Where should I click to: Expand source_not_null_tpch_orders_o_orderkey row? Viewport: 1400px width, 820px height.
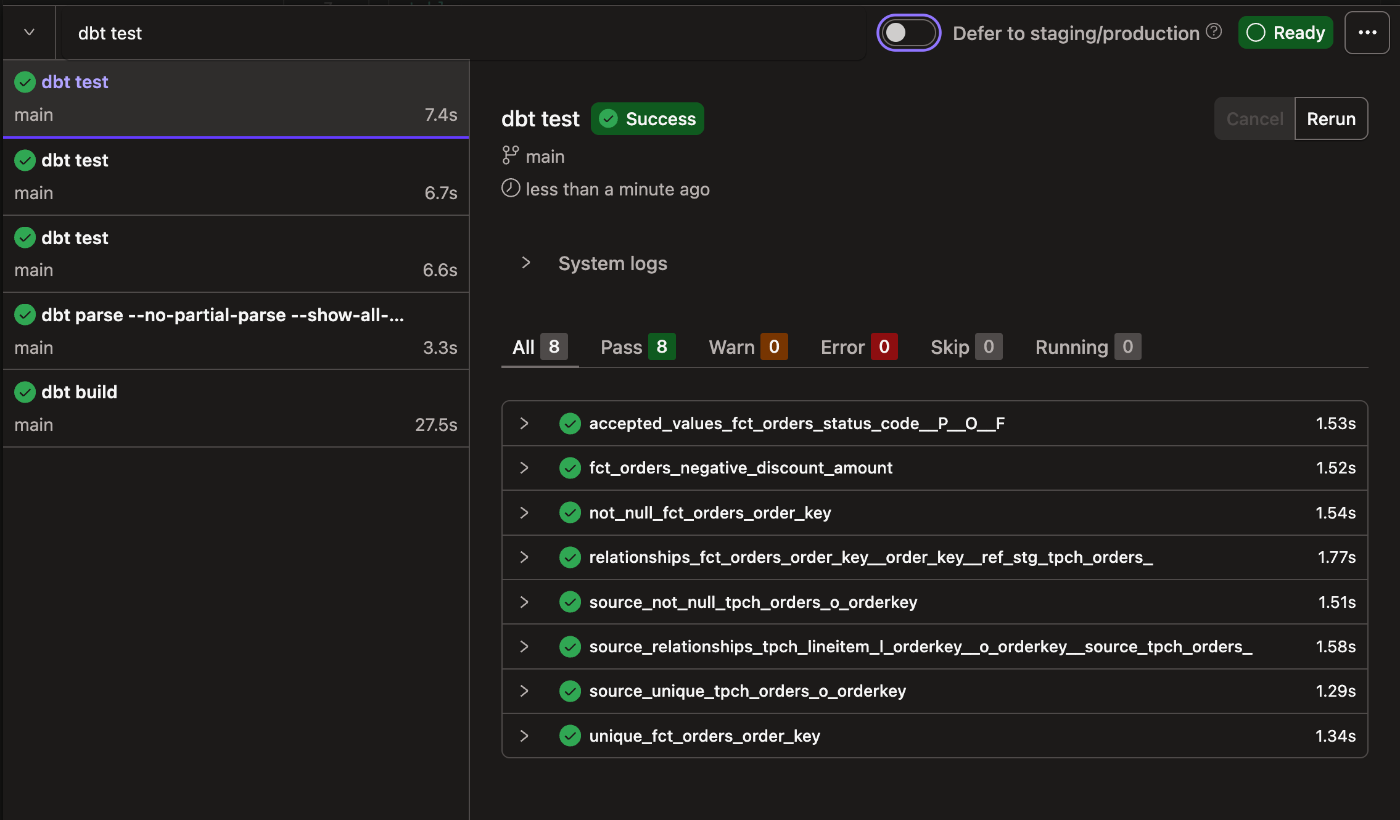coord(524,602)
